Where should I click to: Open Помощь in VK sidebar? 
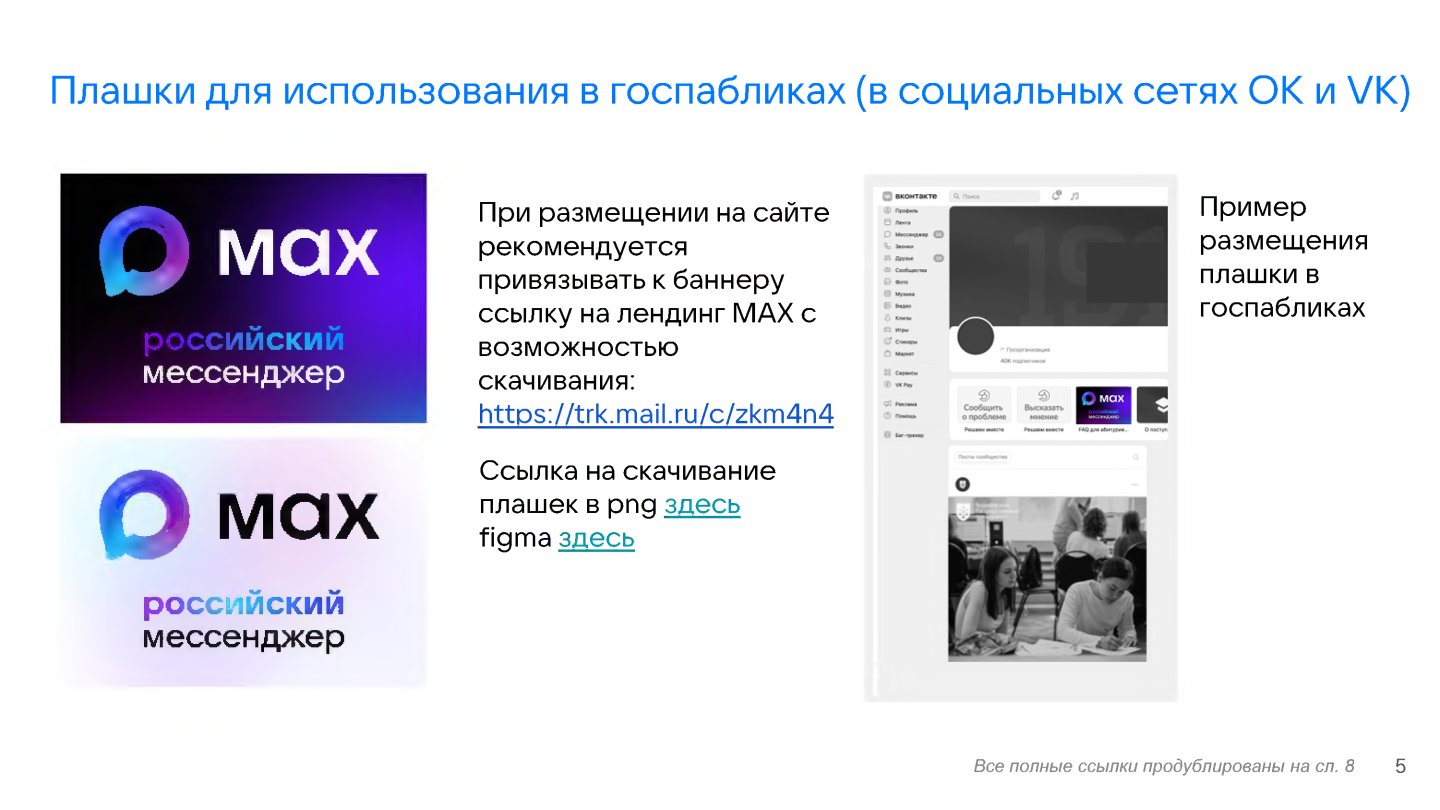coord(900,415)
